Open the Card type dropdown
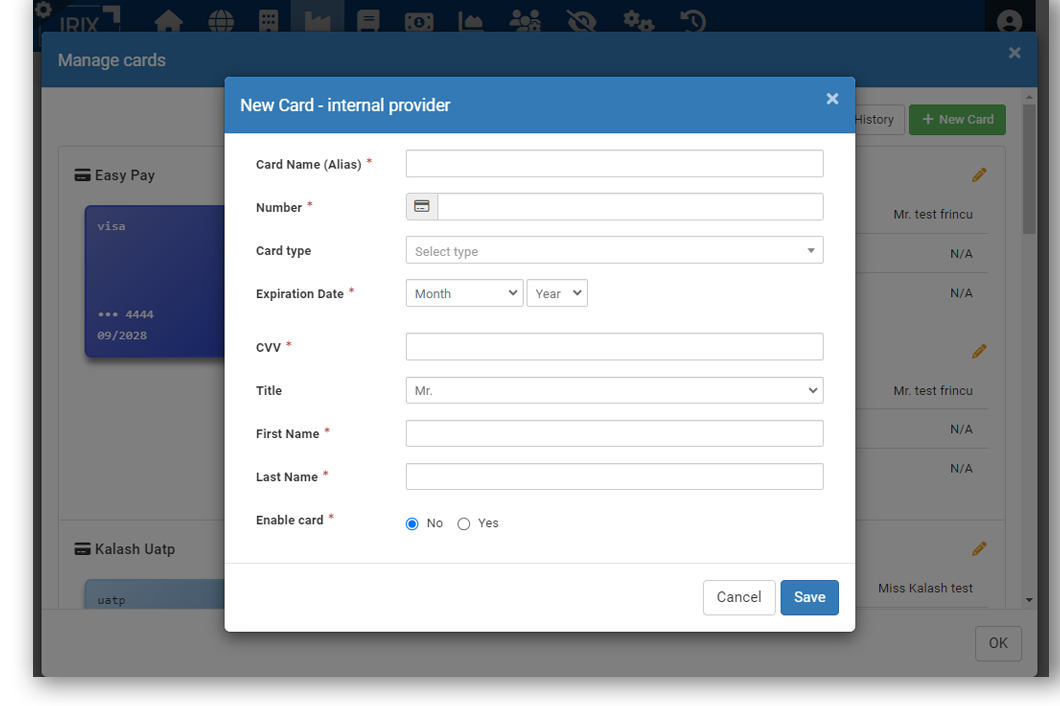The height and width of the screenshot is (706, 1060). pyautogui.click(x=614, y=250)
